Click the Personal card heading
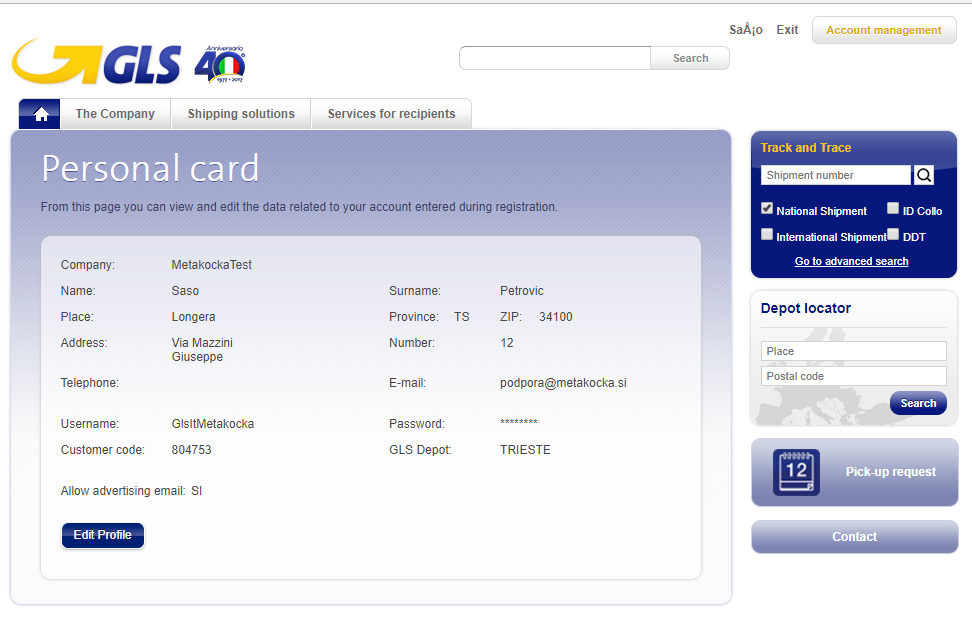The image size is (972, 624). point(150,169)
